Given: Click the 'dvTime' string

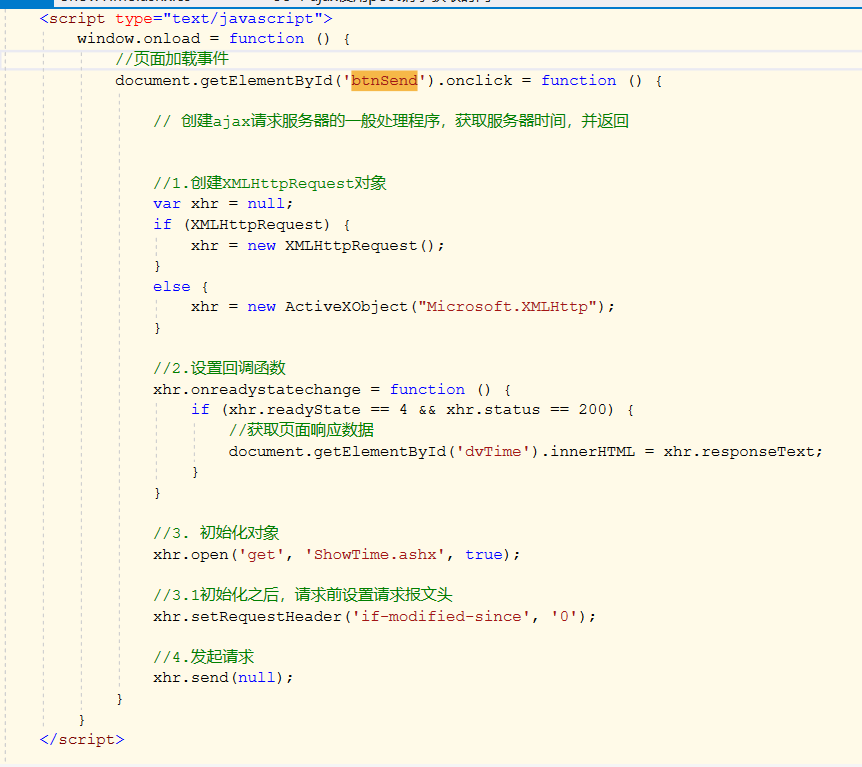Looking at the screenshot, I should tap(493, 452).
